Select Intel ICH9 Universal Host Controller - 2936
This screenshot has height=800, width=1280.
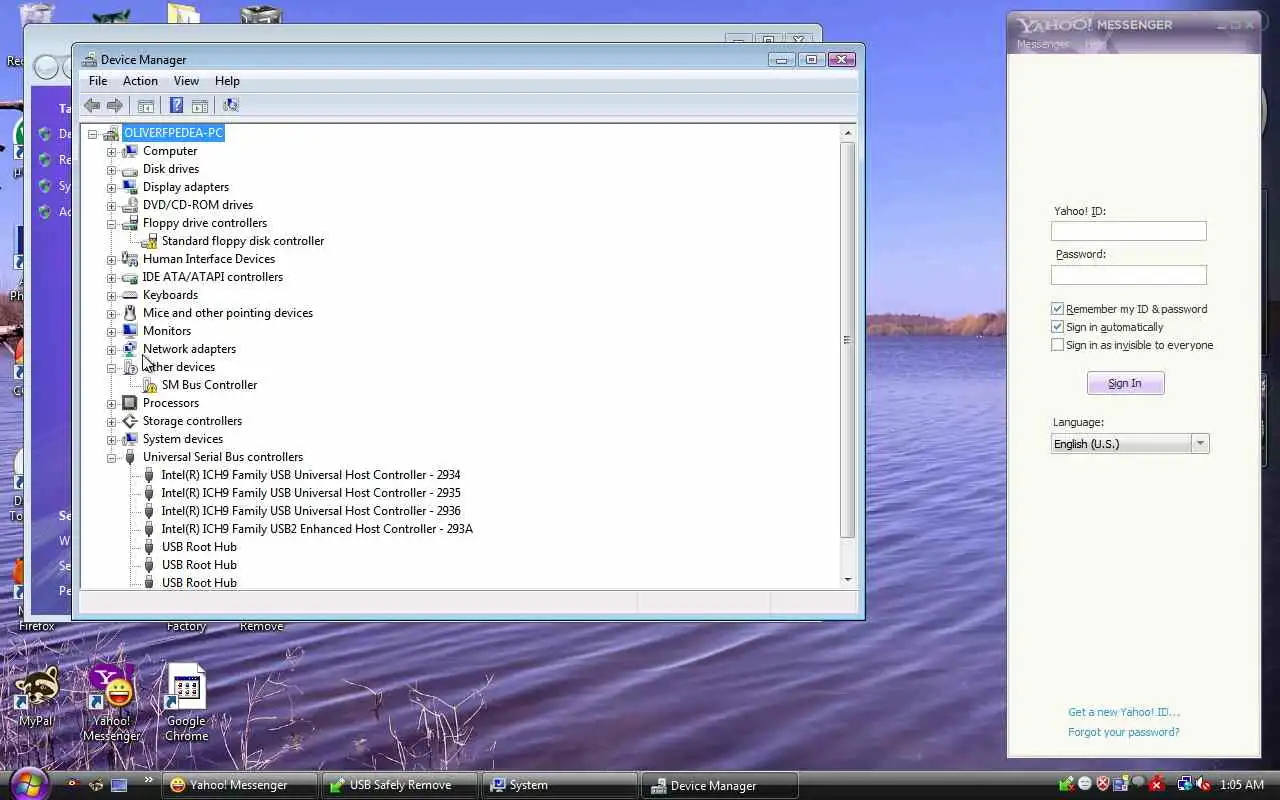(x=311, y=511)
